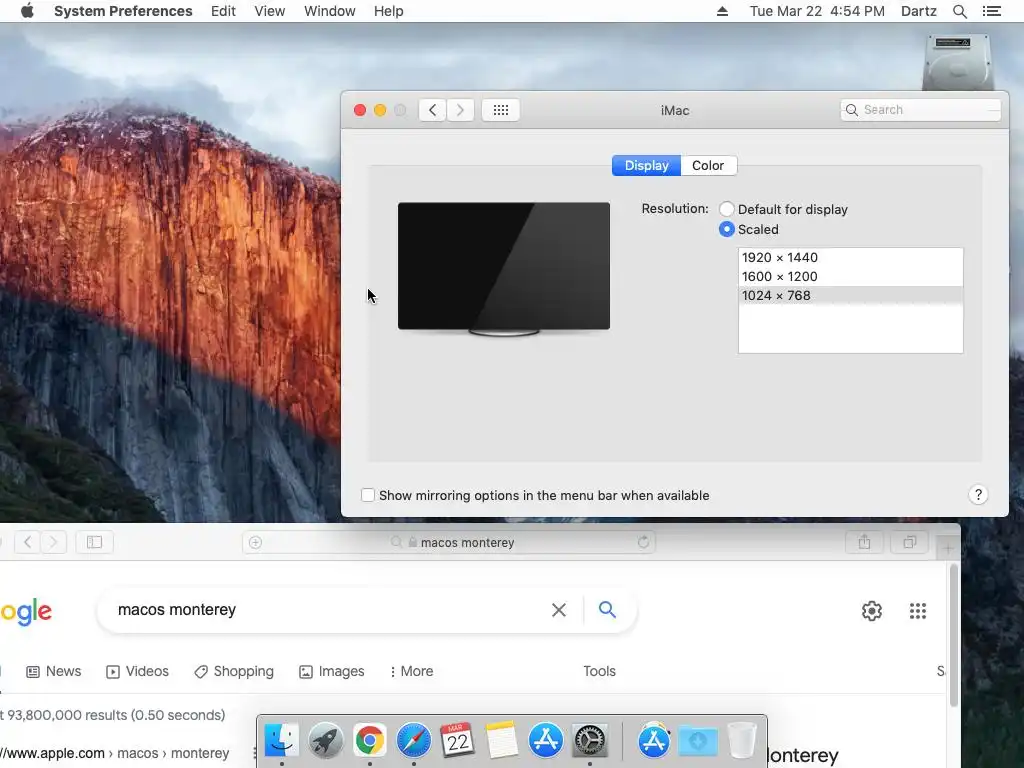Open Downloads folder in the Dock

click(x=697, y=741)
